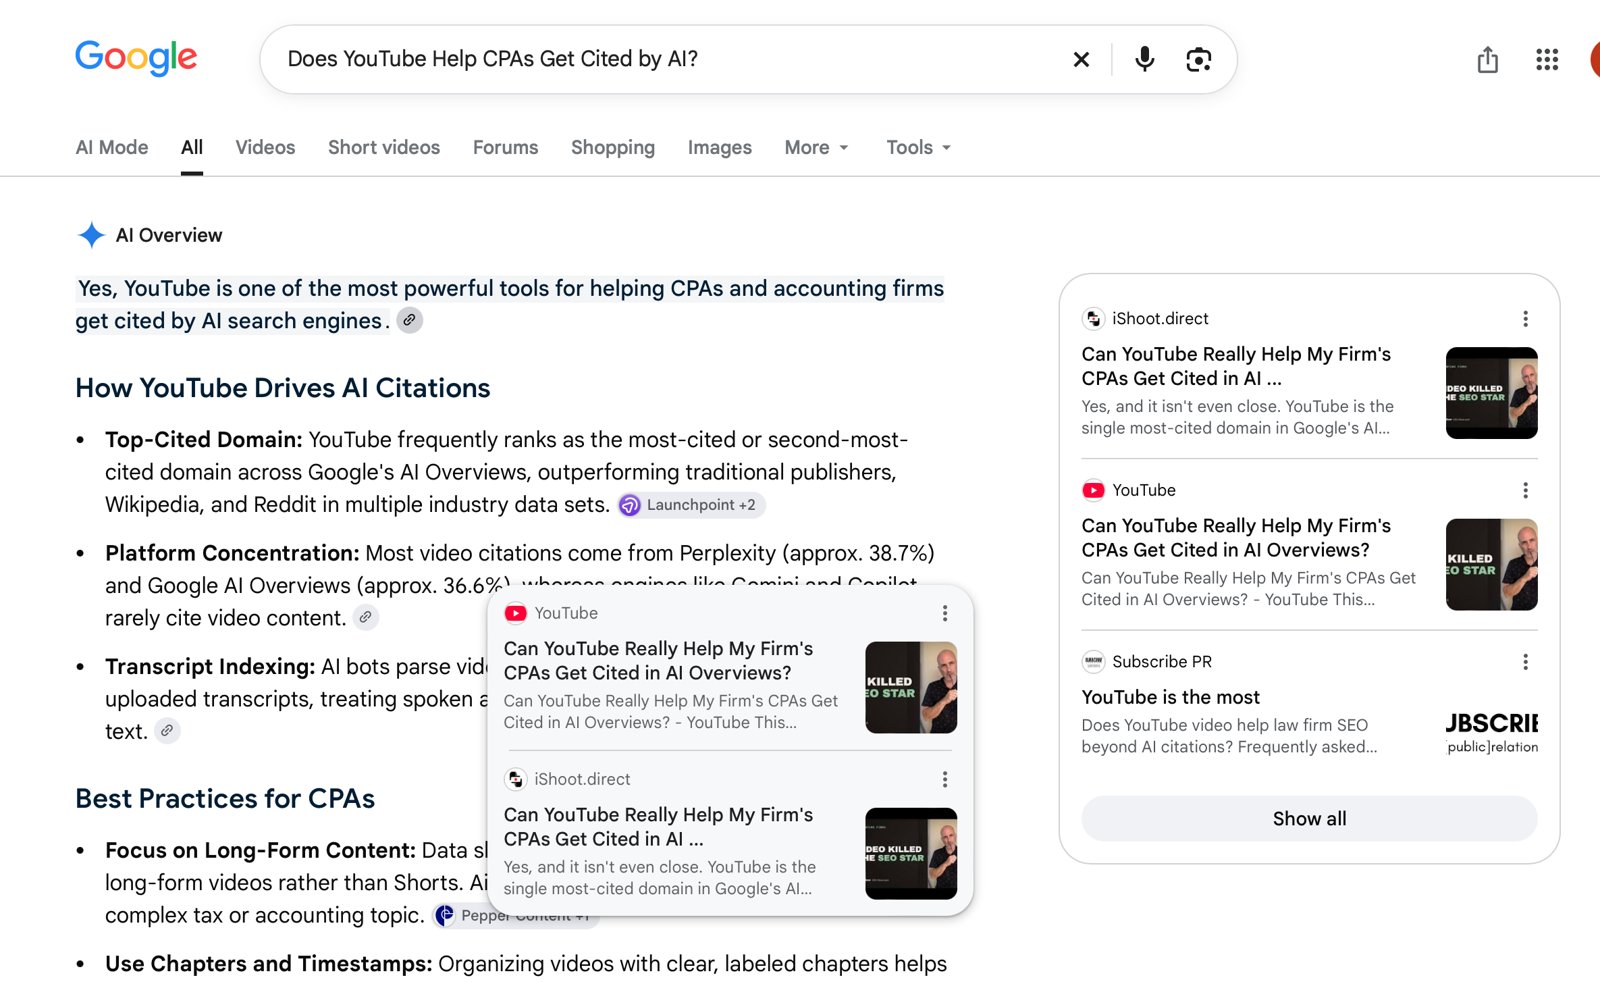This screenshot has width=1600, height=982.
Task: View the Images tab
Action: (720, 148)
